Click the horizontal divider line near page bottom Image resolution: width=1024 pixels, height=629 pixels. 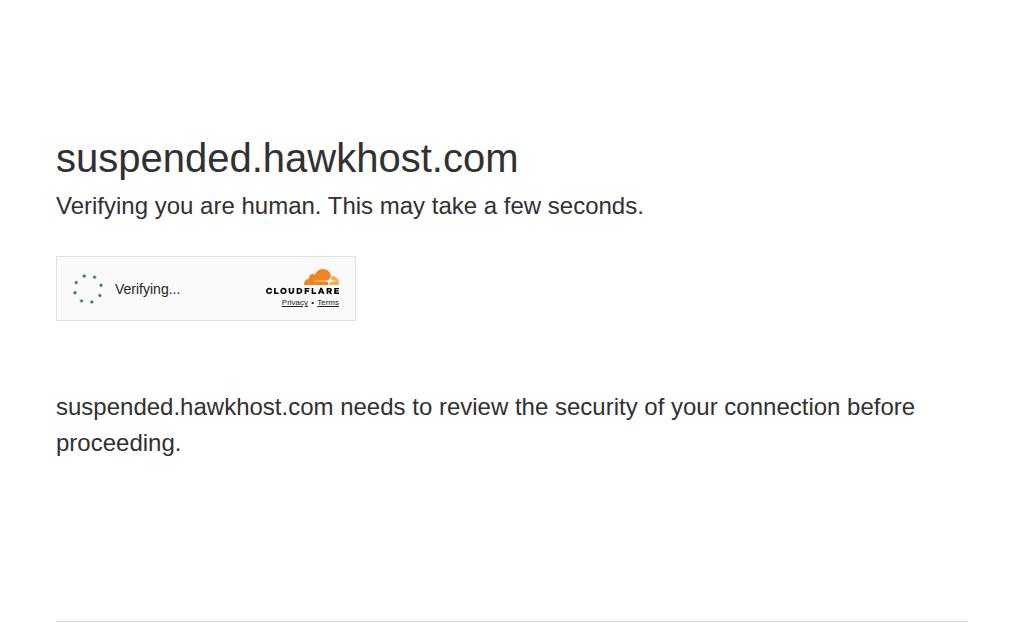click(512, 621)
